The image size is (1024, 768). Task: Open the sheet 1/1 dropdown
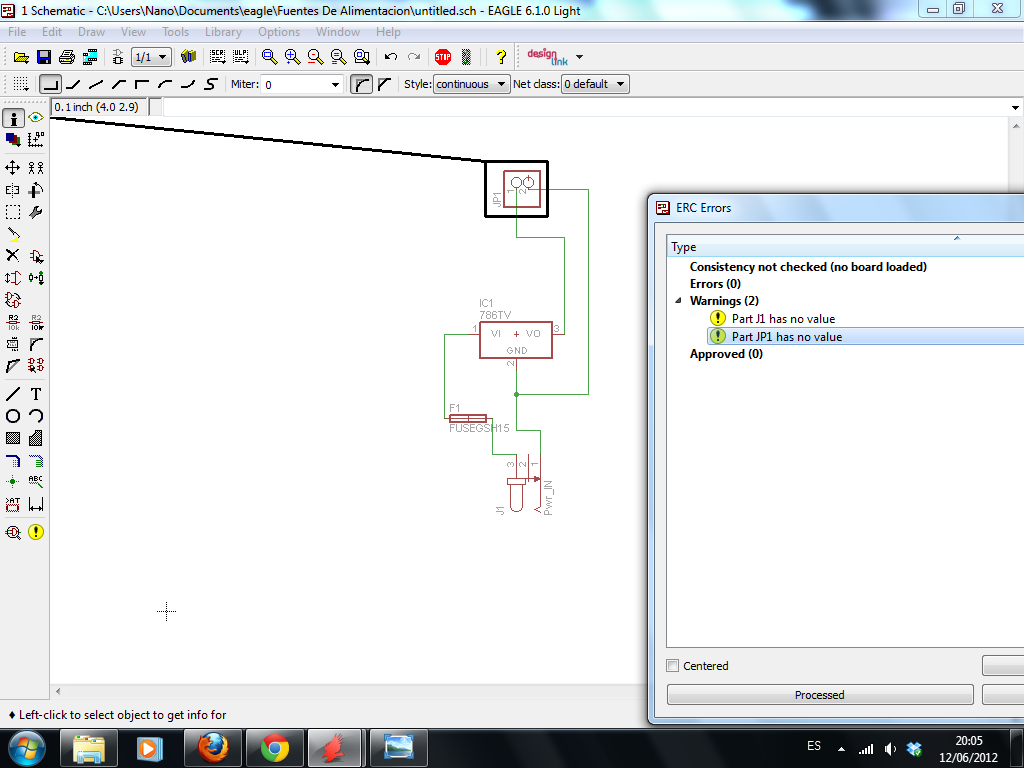152,57
